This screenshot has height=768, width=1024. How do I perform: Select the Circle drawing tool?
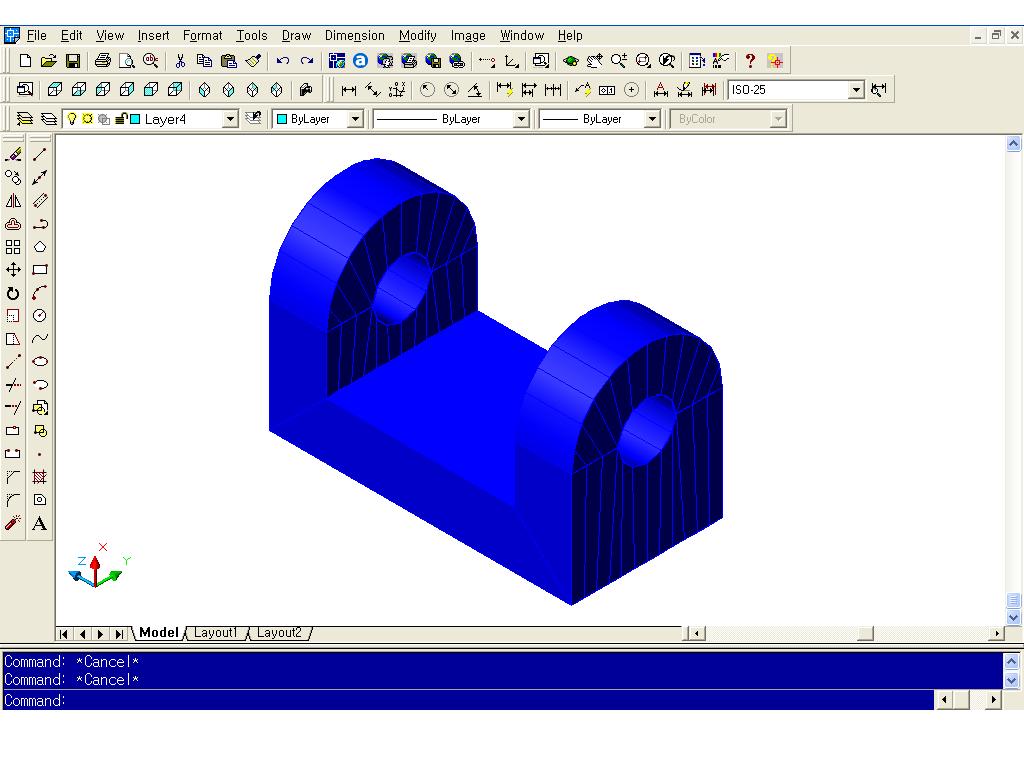[x=40, y=316]
